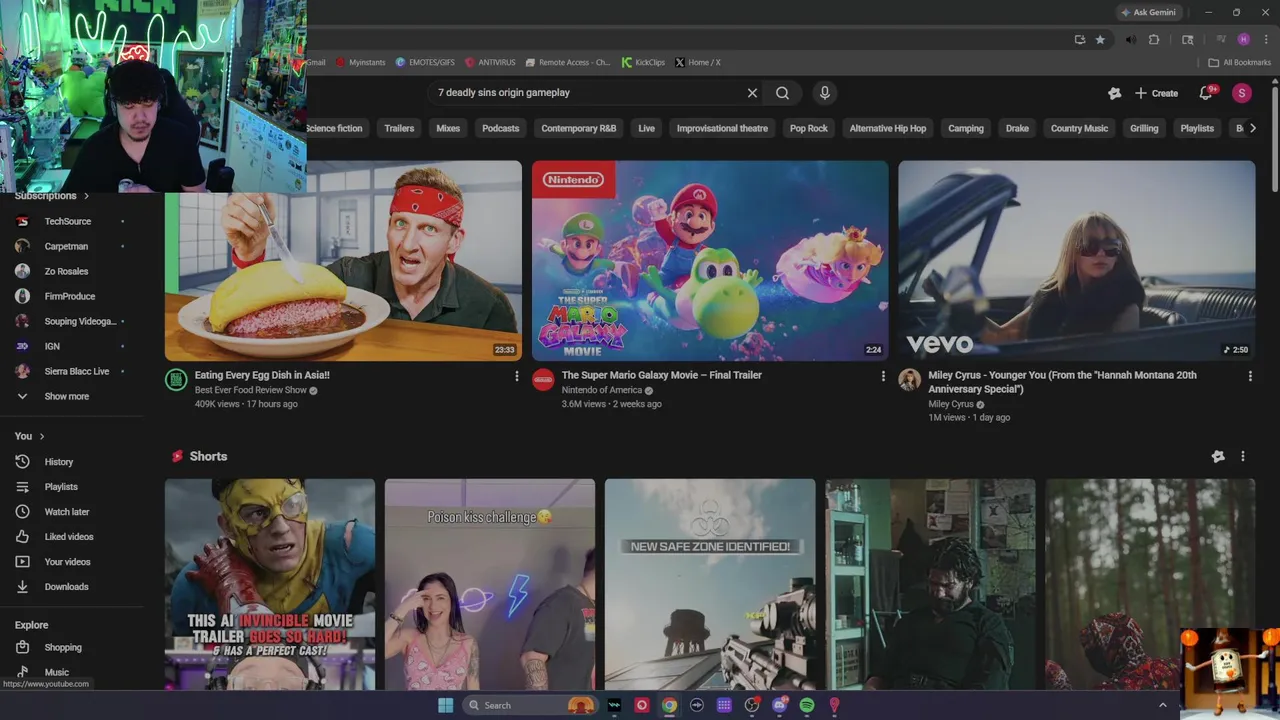The image size is (1280, 720).
Task: Select the Trailers filter chip
Action: pos(399,128)
